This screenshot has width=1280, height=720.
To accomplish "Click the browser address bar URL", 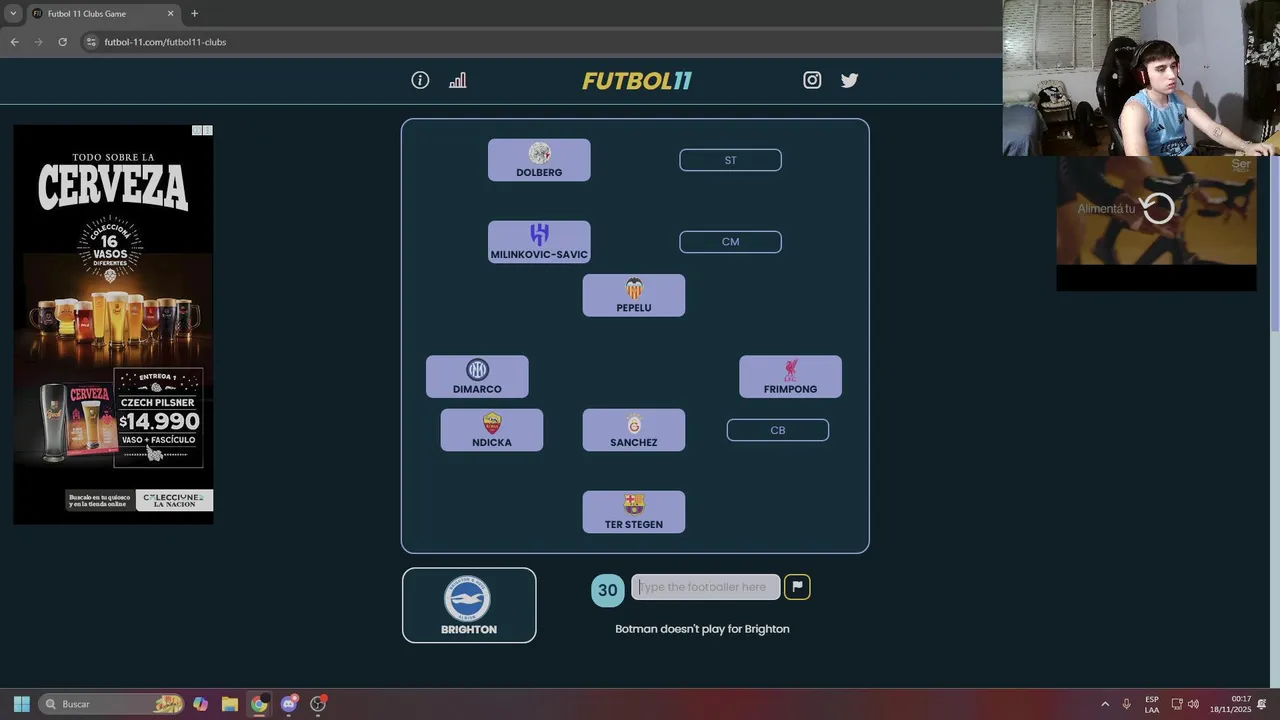I will 165,42.
